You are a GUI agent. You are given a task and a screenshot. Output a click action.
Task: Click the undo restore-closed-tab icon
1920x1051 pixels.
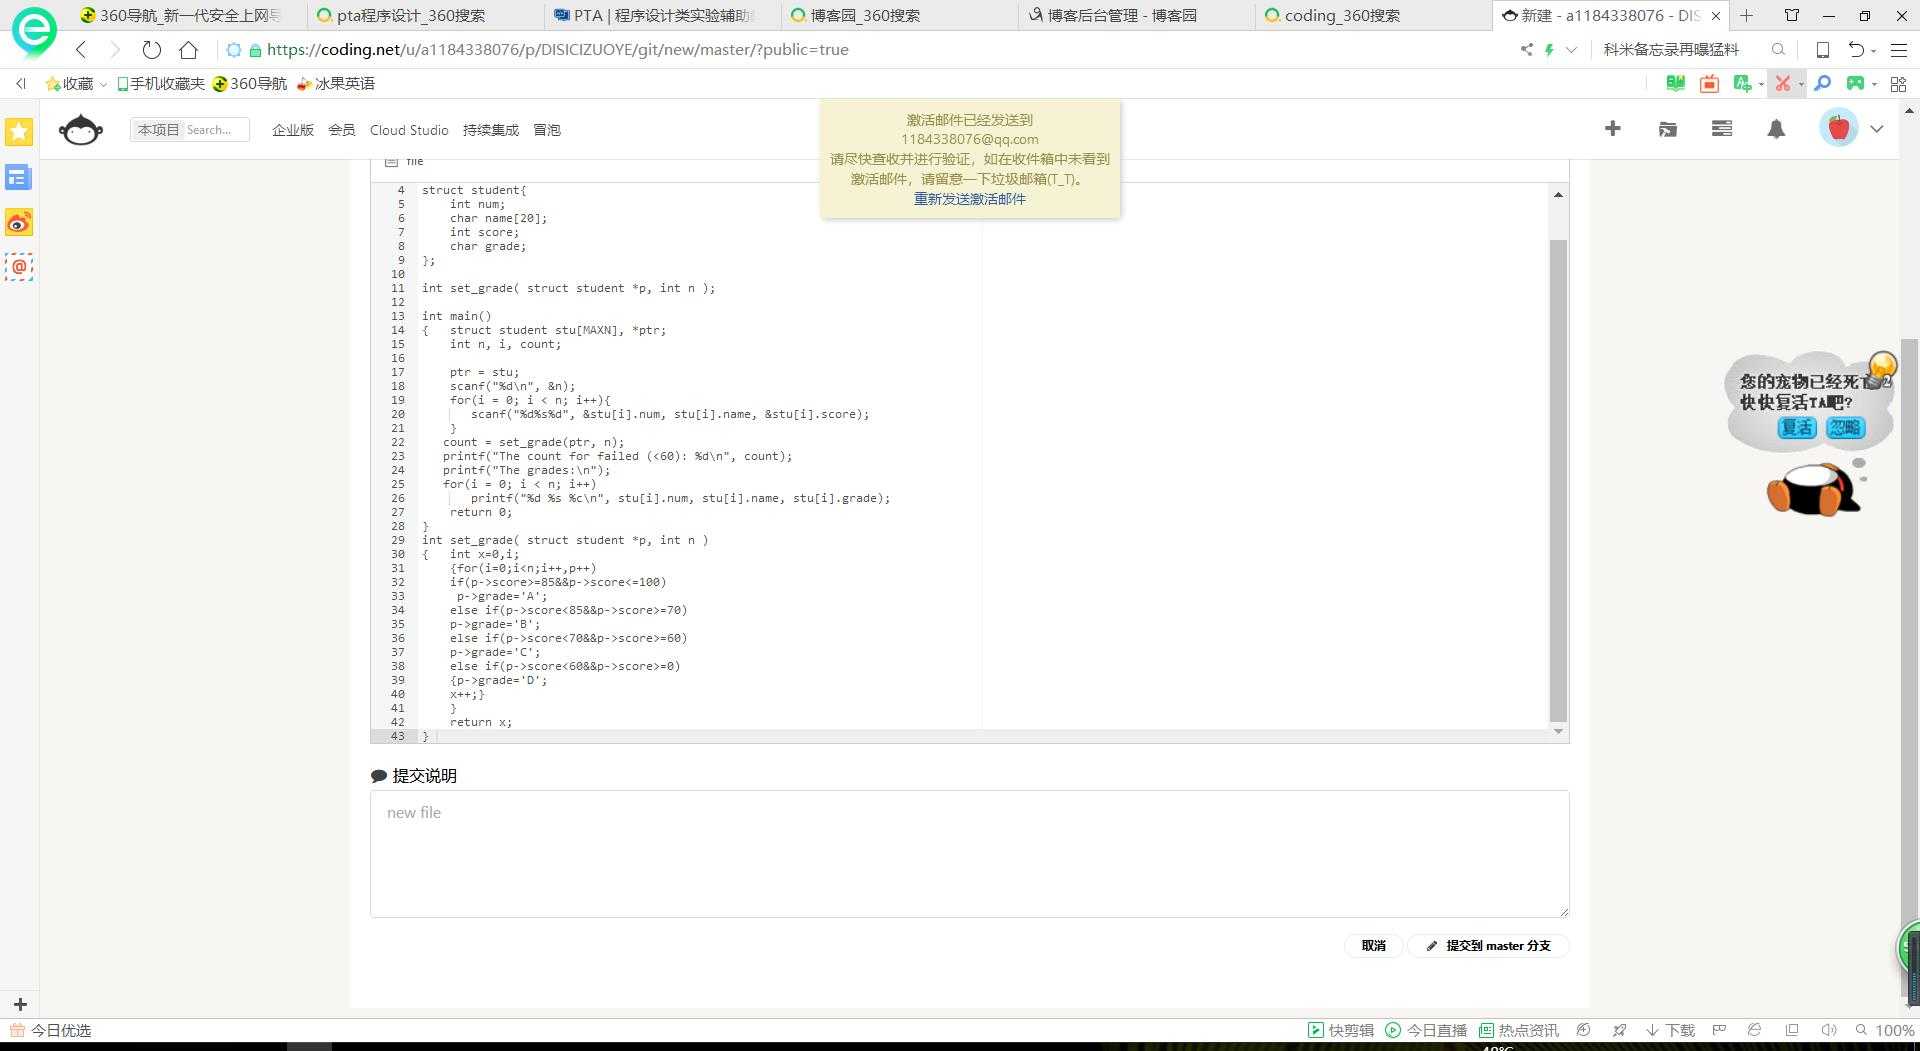(1856, 49)
